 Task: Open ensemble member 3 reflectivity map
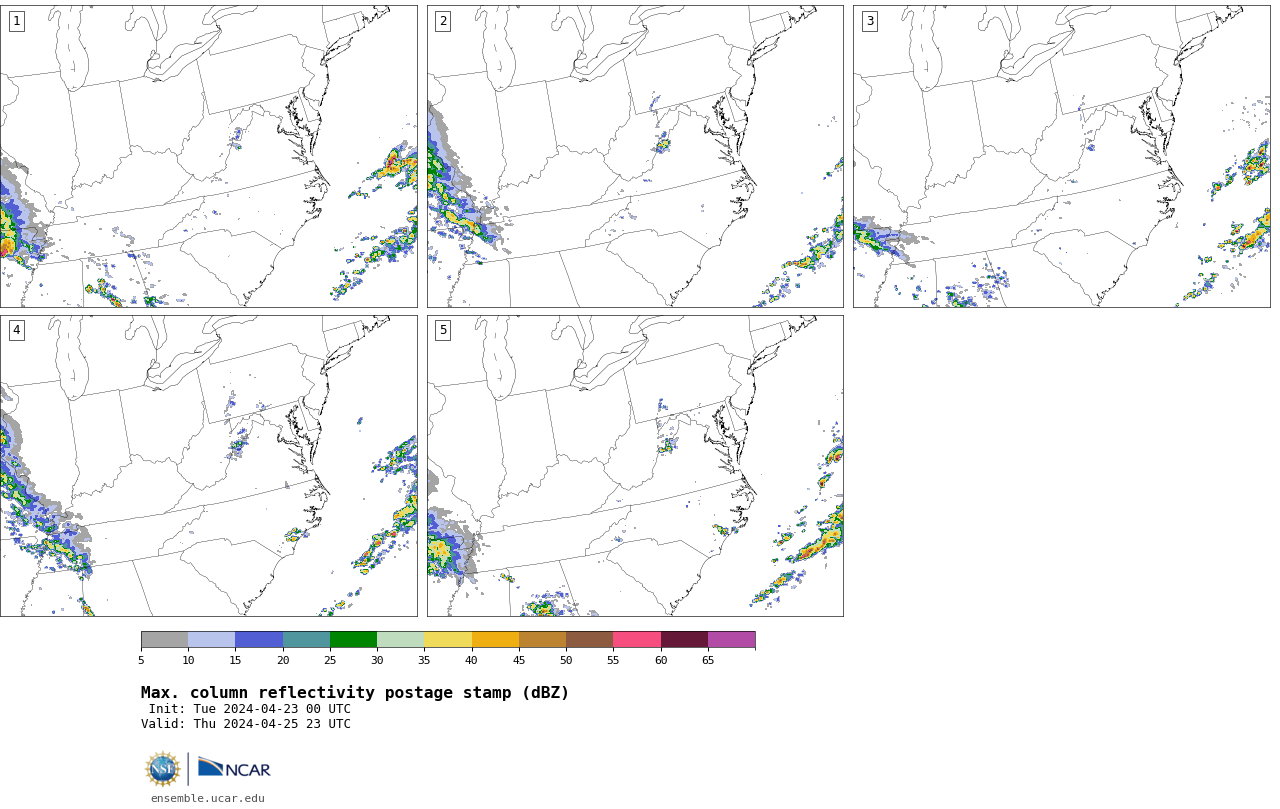pyautogui.click(x=1061, y=156)
